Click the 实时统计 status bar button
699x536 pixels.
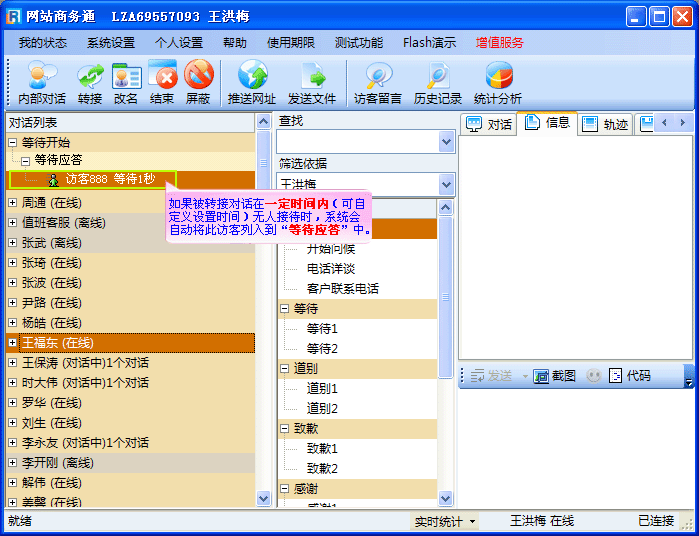tap(445, 521)
